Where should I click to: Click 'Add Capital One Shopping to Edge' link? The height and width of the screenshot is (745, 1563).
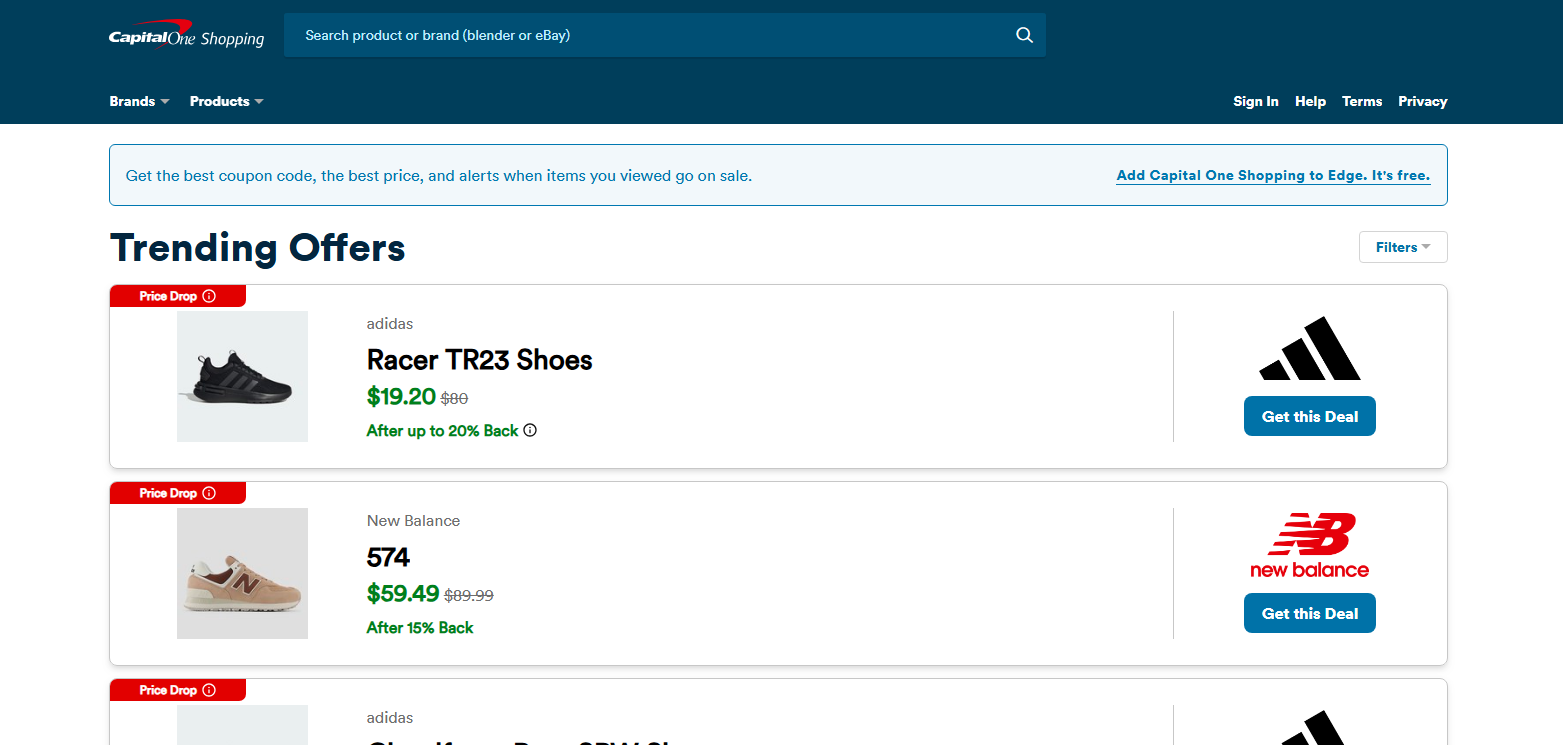(x=1273, y=176)
